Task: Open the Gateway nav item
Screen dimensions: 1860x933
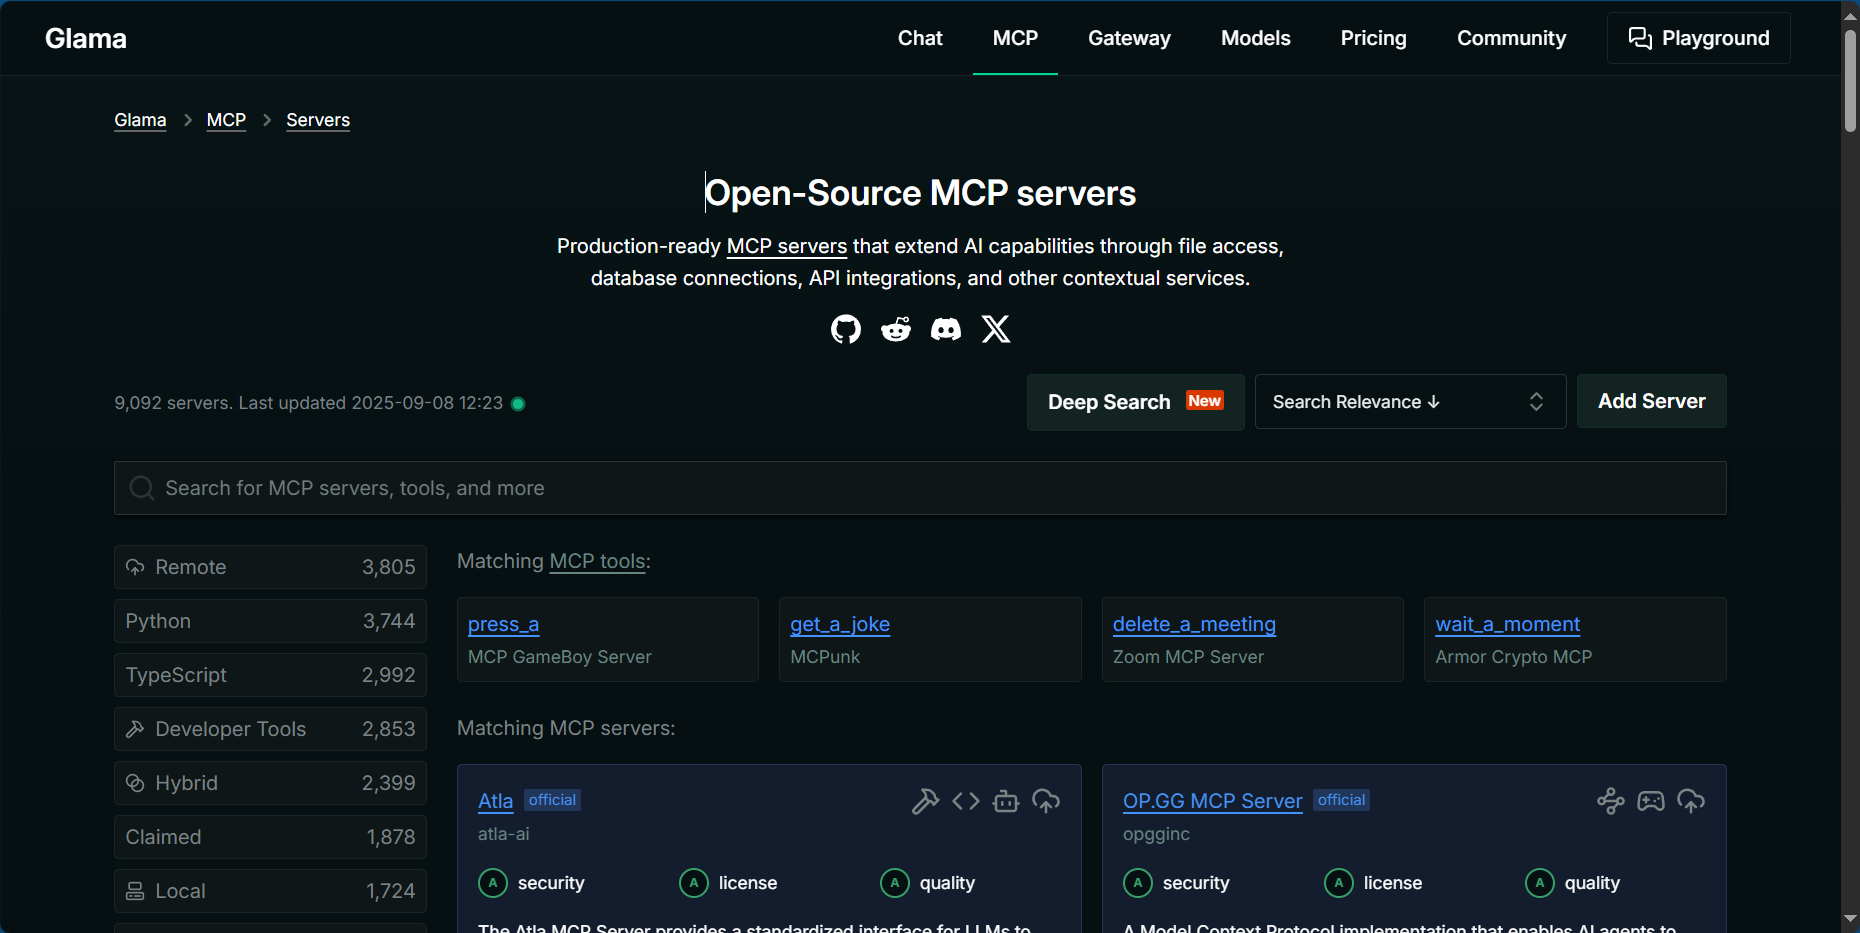Action: (x=1129, y=38)
